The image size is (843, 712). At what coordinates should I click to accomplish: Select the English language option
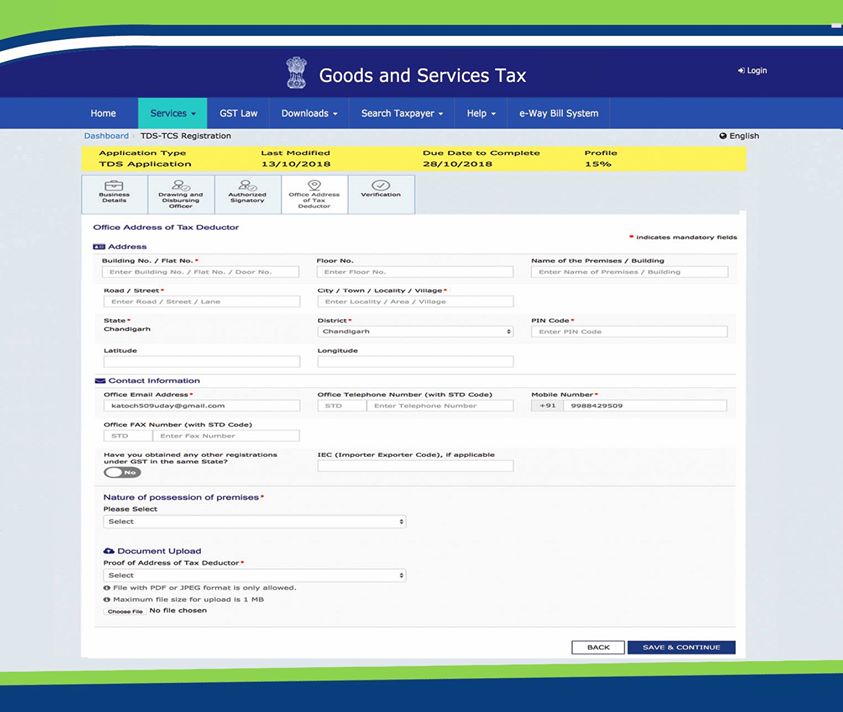click(x=739, y=136)
